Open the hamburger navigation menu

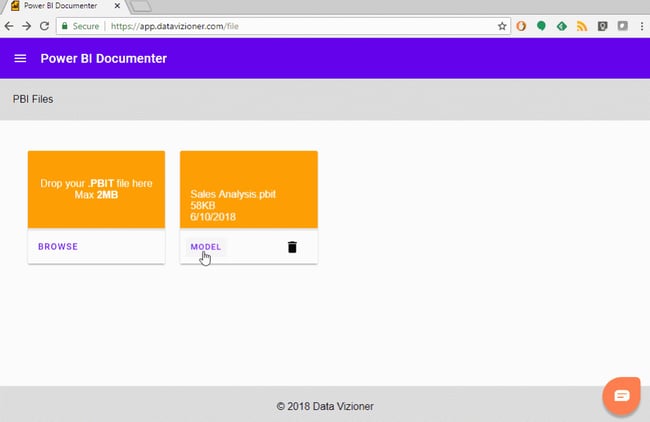point(20,58)
